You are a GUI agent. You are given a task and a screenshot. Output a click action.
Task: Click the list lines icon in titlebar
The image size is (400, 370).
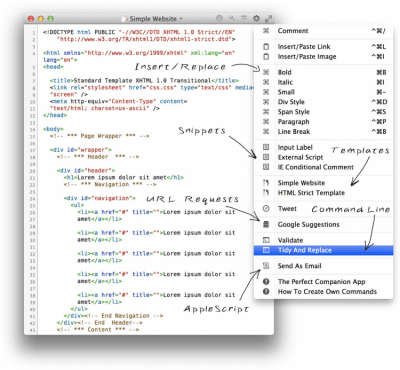[x=244, y=18]
